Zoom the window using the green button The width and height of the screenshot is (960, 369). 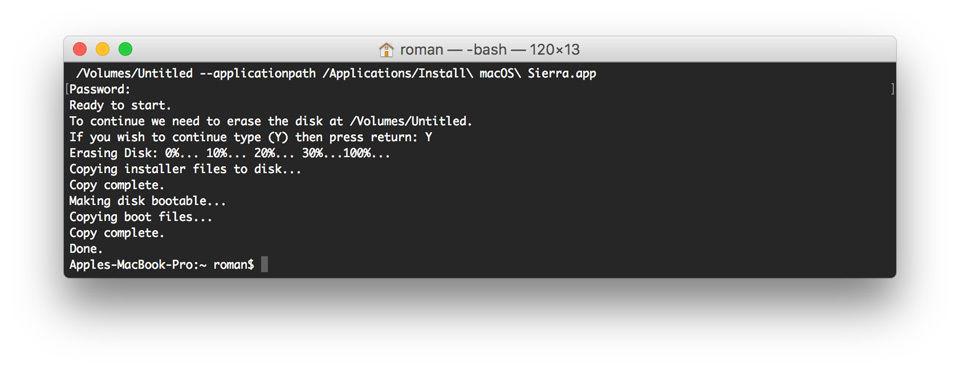coord(126,50)
